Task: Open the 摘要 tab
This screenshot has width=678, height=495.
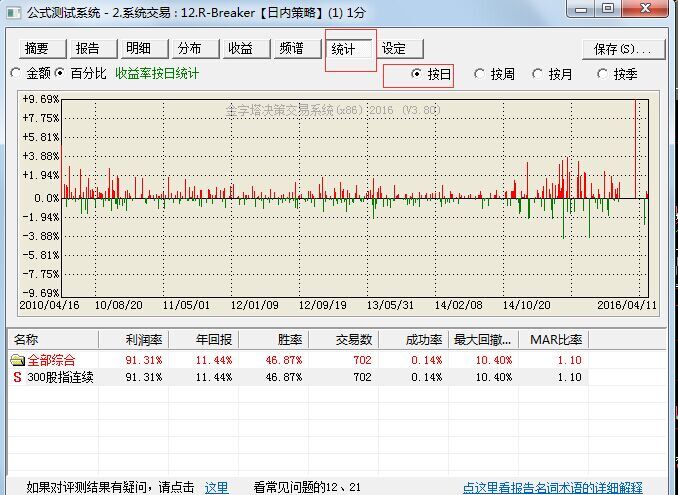Action: click(x=38, y=48)
